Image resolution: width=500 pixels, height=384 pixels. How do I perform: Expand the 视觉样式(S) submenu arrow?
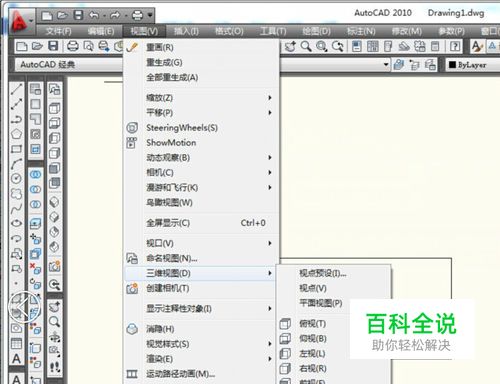click(270, 344)
